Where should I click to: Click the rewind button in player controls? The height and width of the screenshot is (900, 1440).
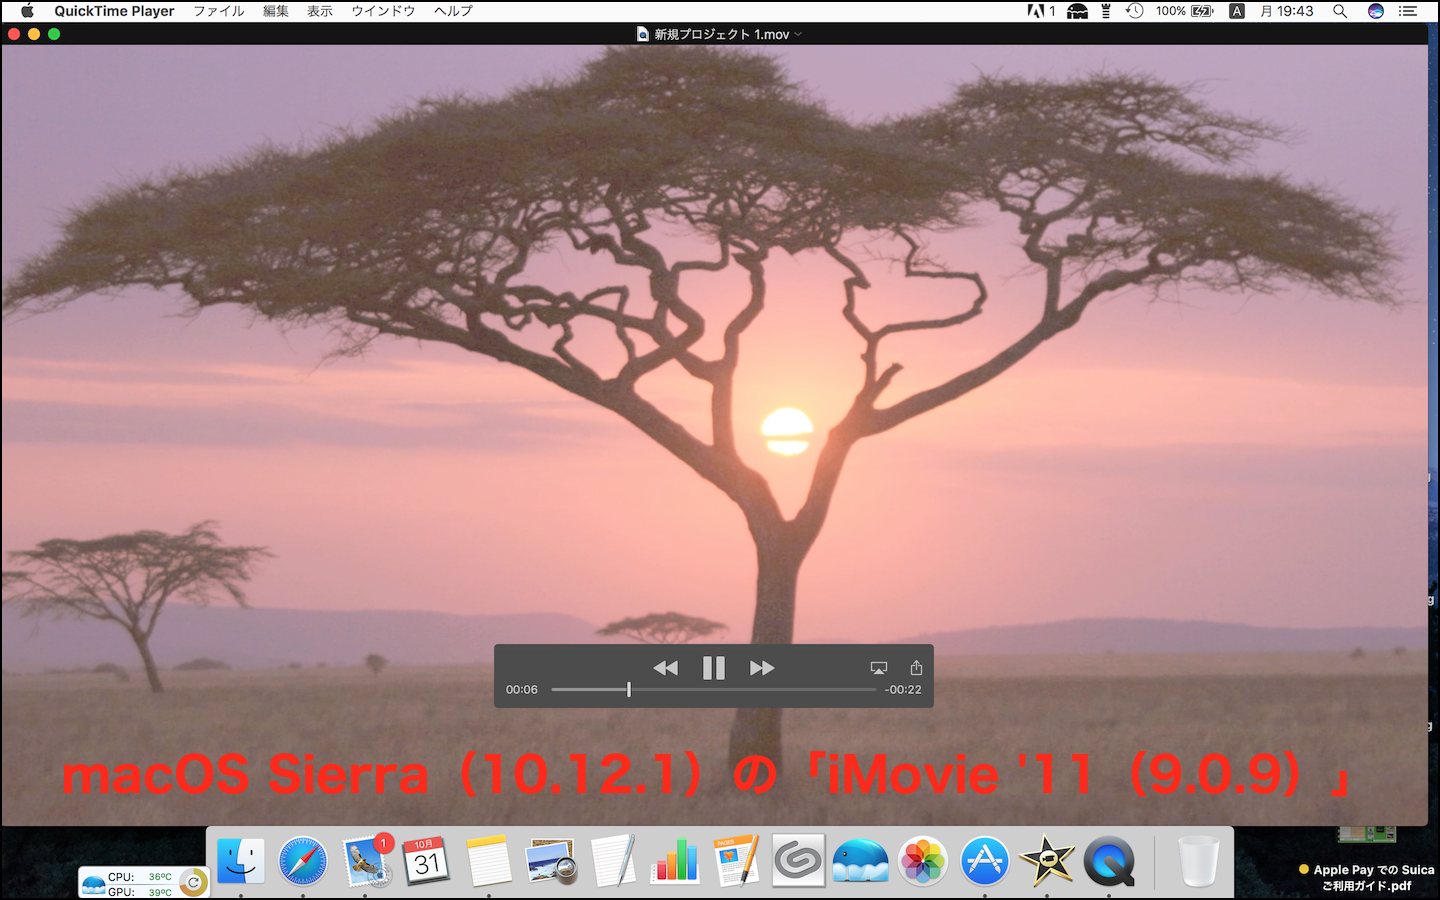point(665,668)
